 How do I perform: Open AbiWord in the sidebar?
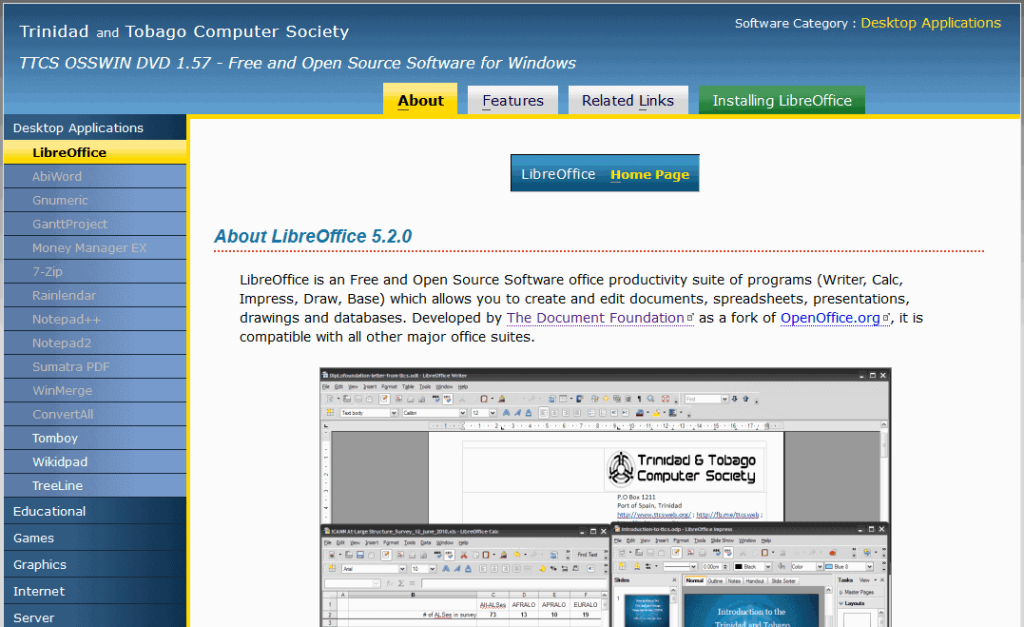[x=95, y=176]
